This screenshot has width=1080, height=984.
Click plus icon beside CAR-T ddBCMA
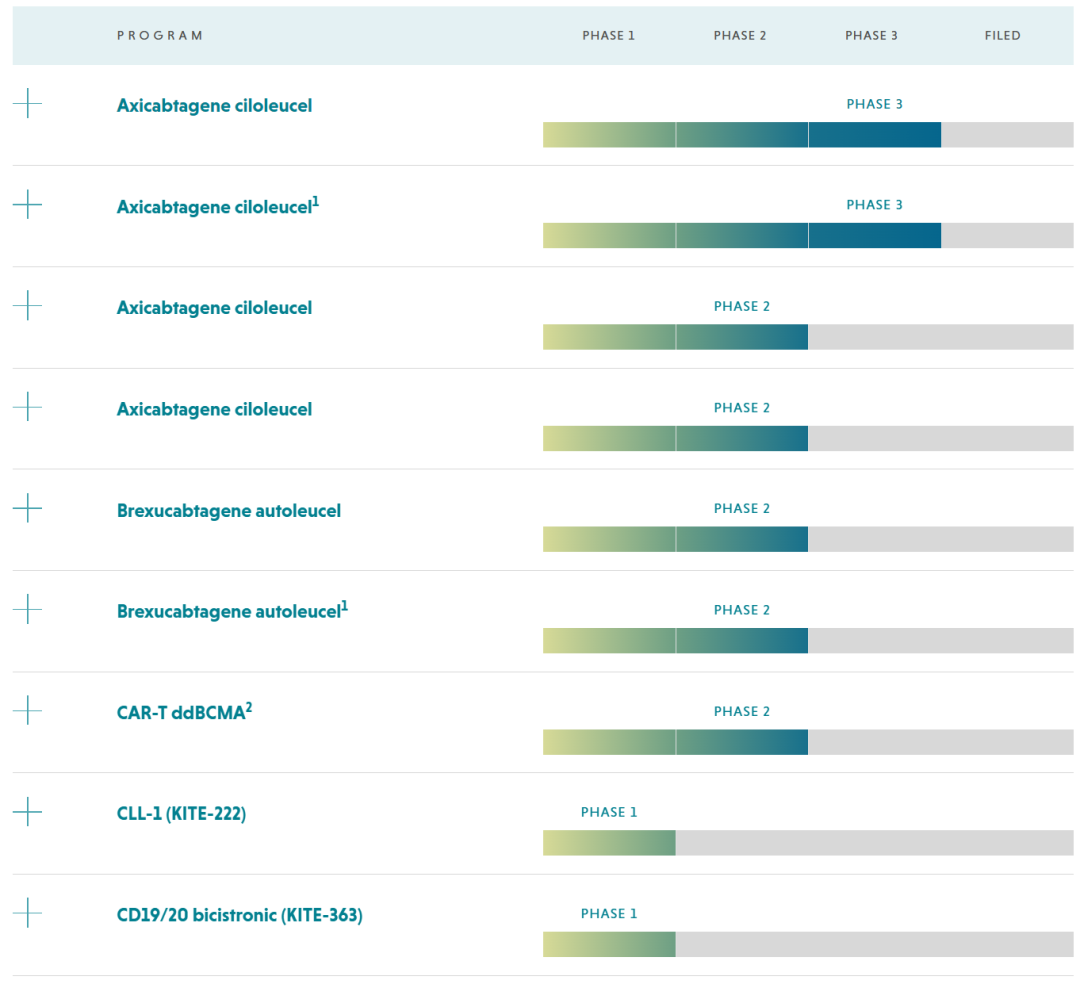28,711
